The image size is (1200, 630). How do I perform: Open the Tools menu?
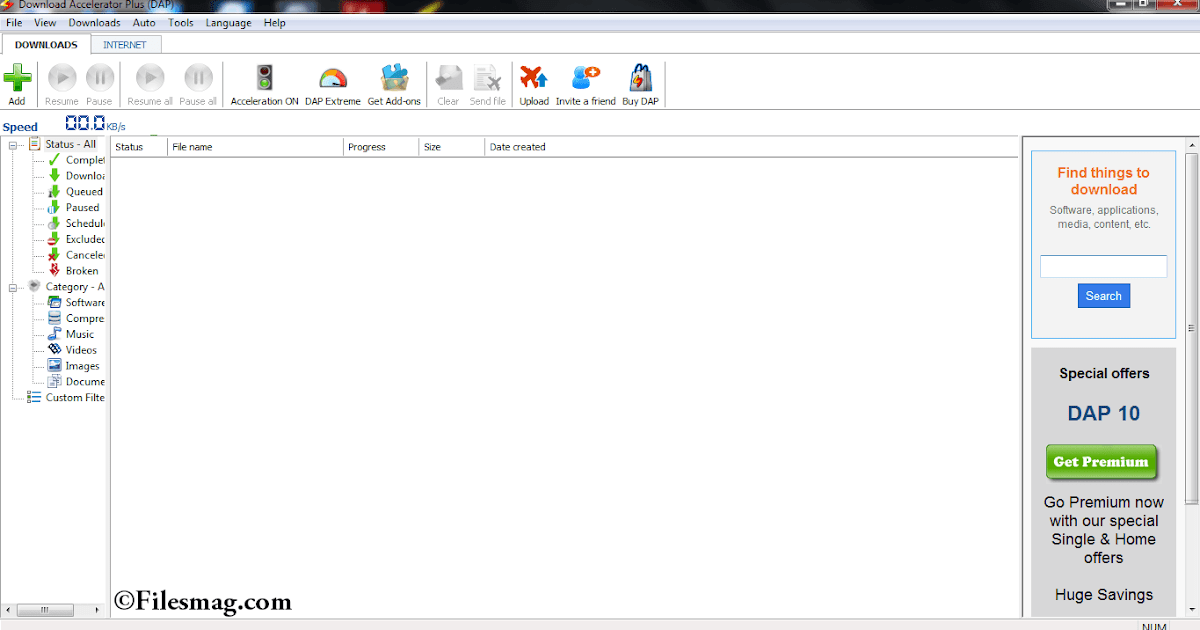(x=181, y=23)
